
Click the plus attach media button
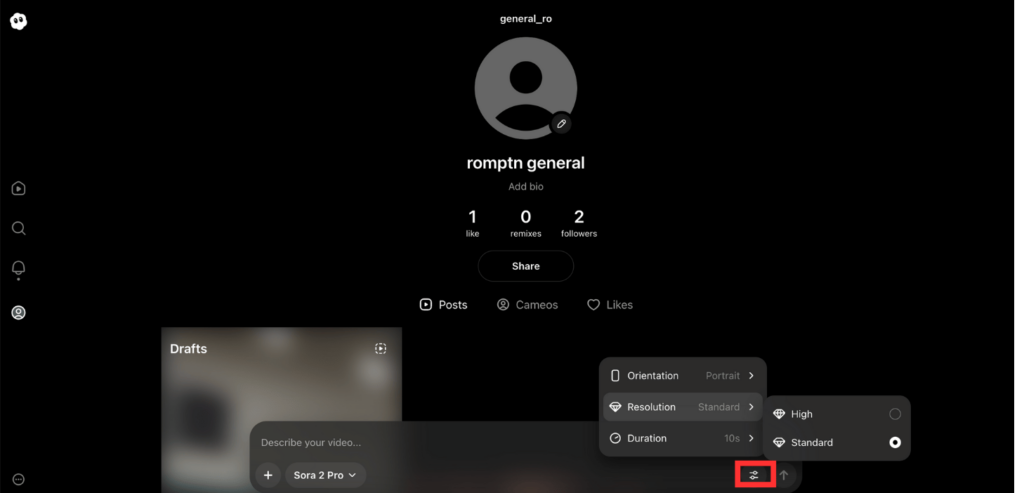268,475
